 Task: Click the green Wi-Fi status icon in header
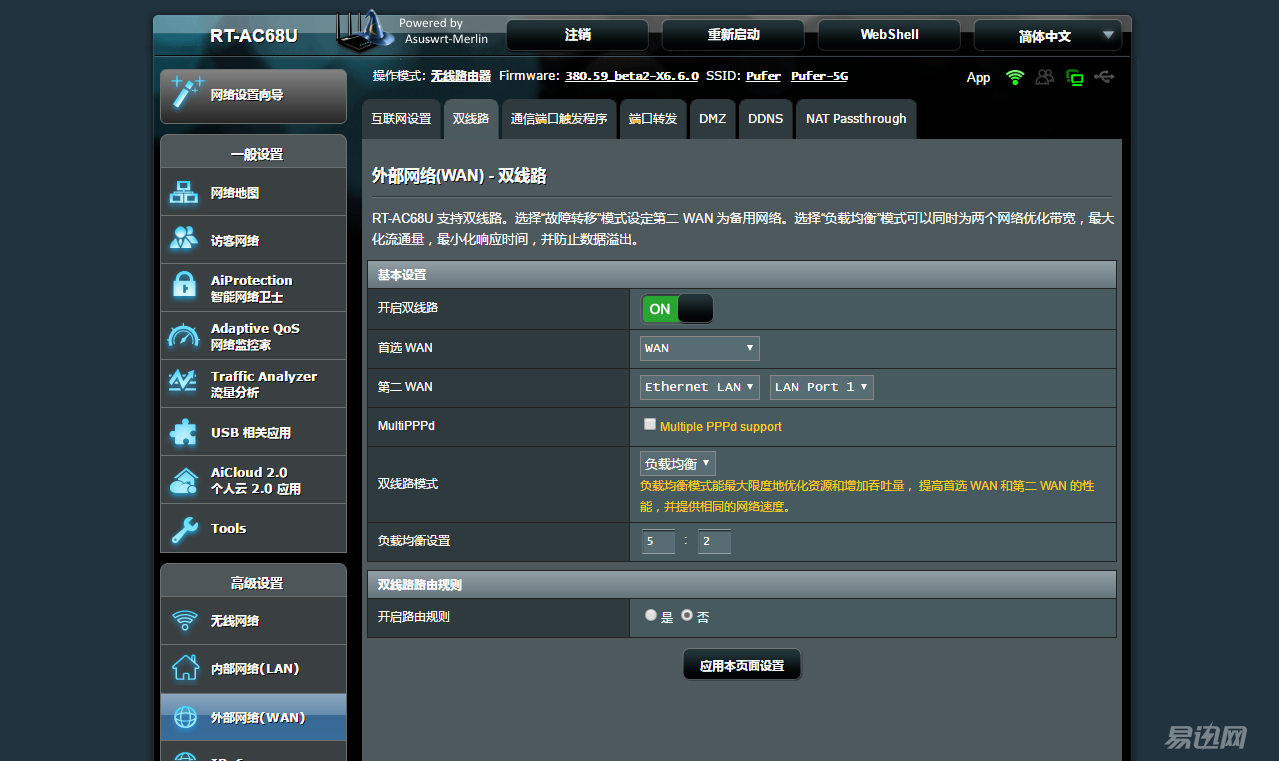point(1015,77)
